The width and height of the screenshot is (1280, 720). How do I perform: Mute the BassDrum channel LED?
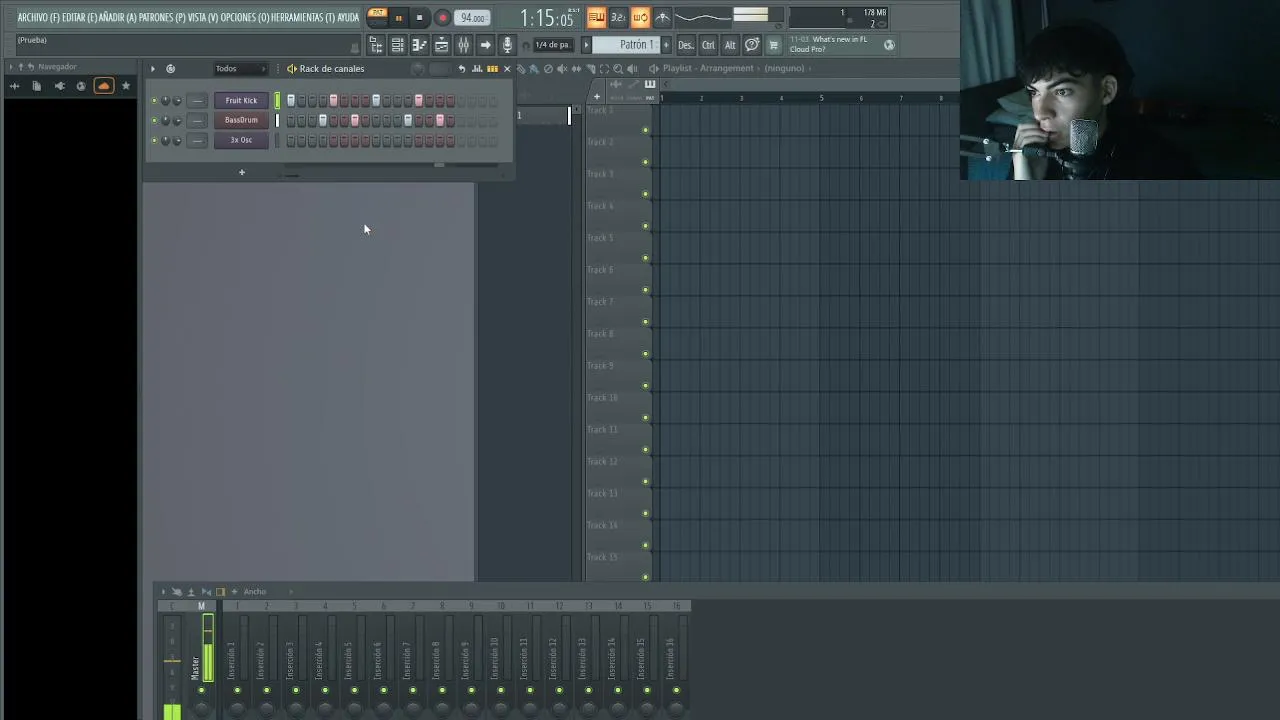(154, 120)
